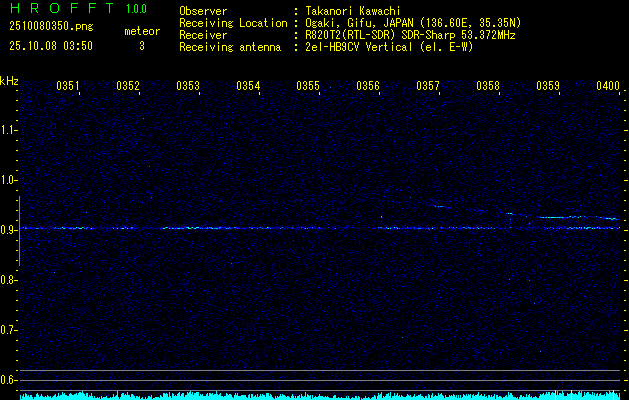Click the 0354 time marker
Screen dimensions: 629x400
click(248, 86)
